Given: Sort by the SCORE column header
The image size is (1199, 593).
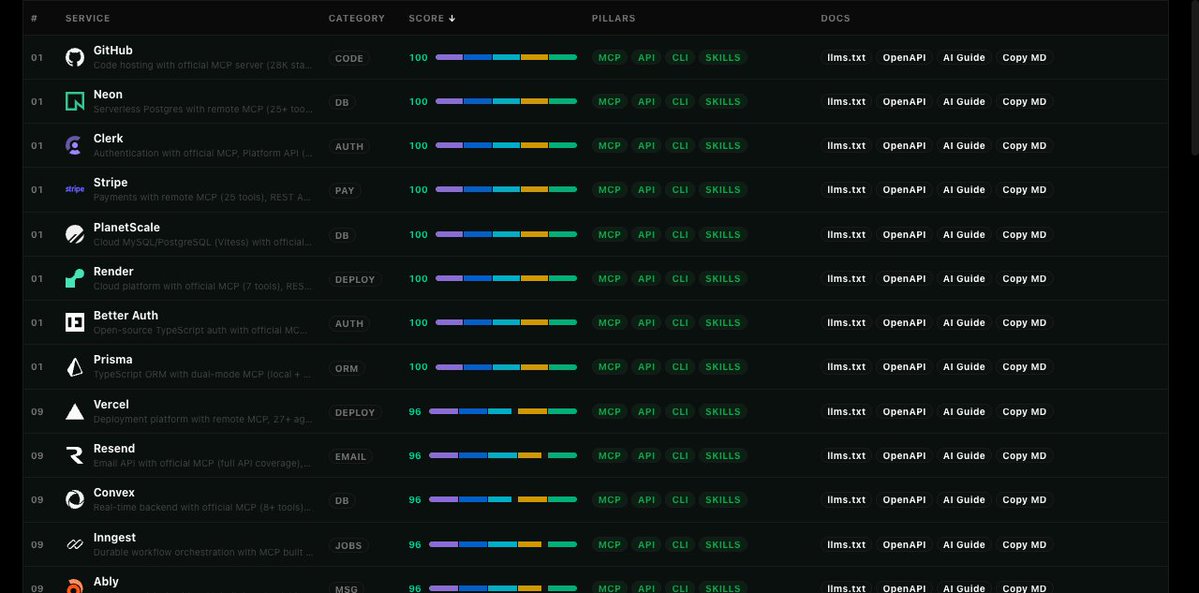Looking at the screenshot, I should 431,18.
